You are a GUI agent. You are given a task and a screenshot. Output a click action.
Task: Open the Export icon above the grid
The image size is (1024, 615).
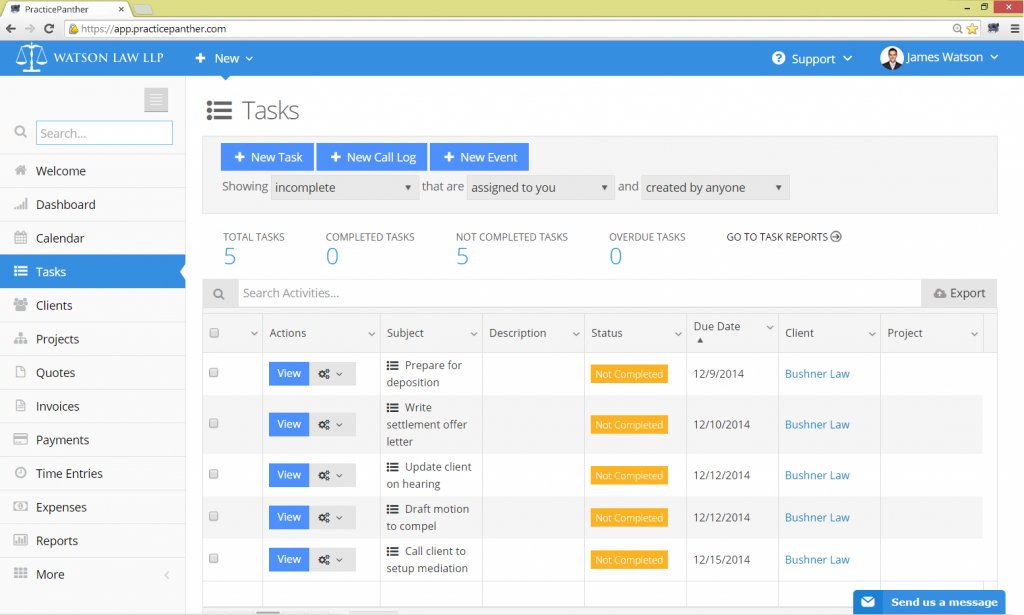tap(941, 292)
